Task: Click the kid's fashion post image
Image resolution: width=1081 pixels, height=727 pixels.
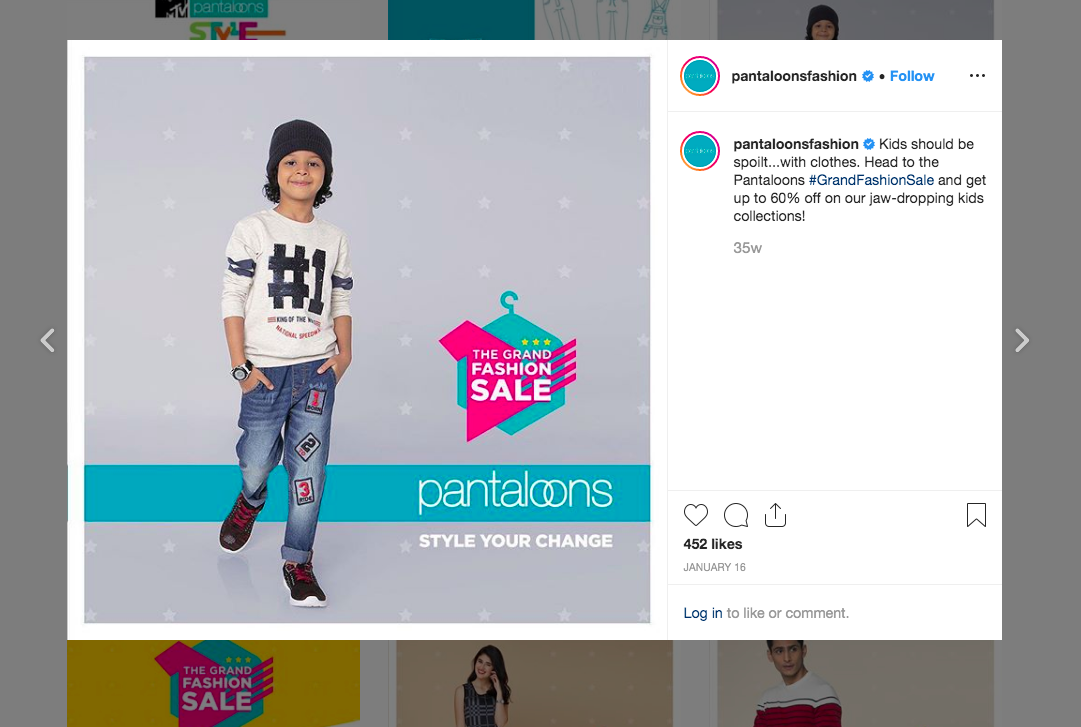Action: pos(367,340)
